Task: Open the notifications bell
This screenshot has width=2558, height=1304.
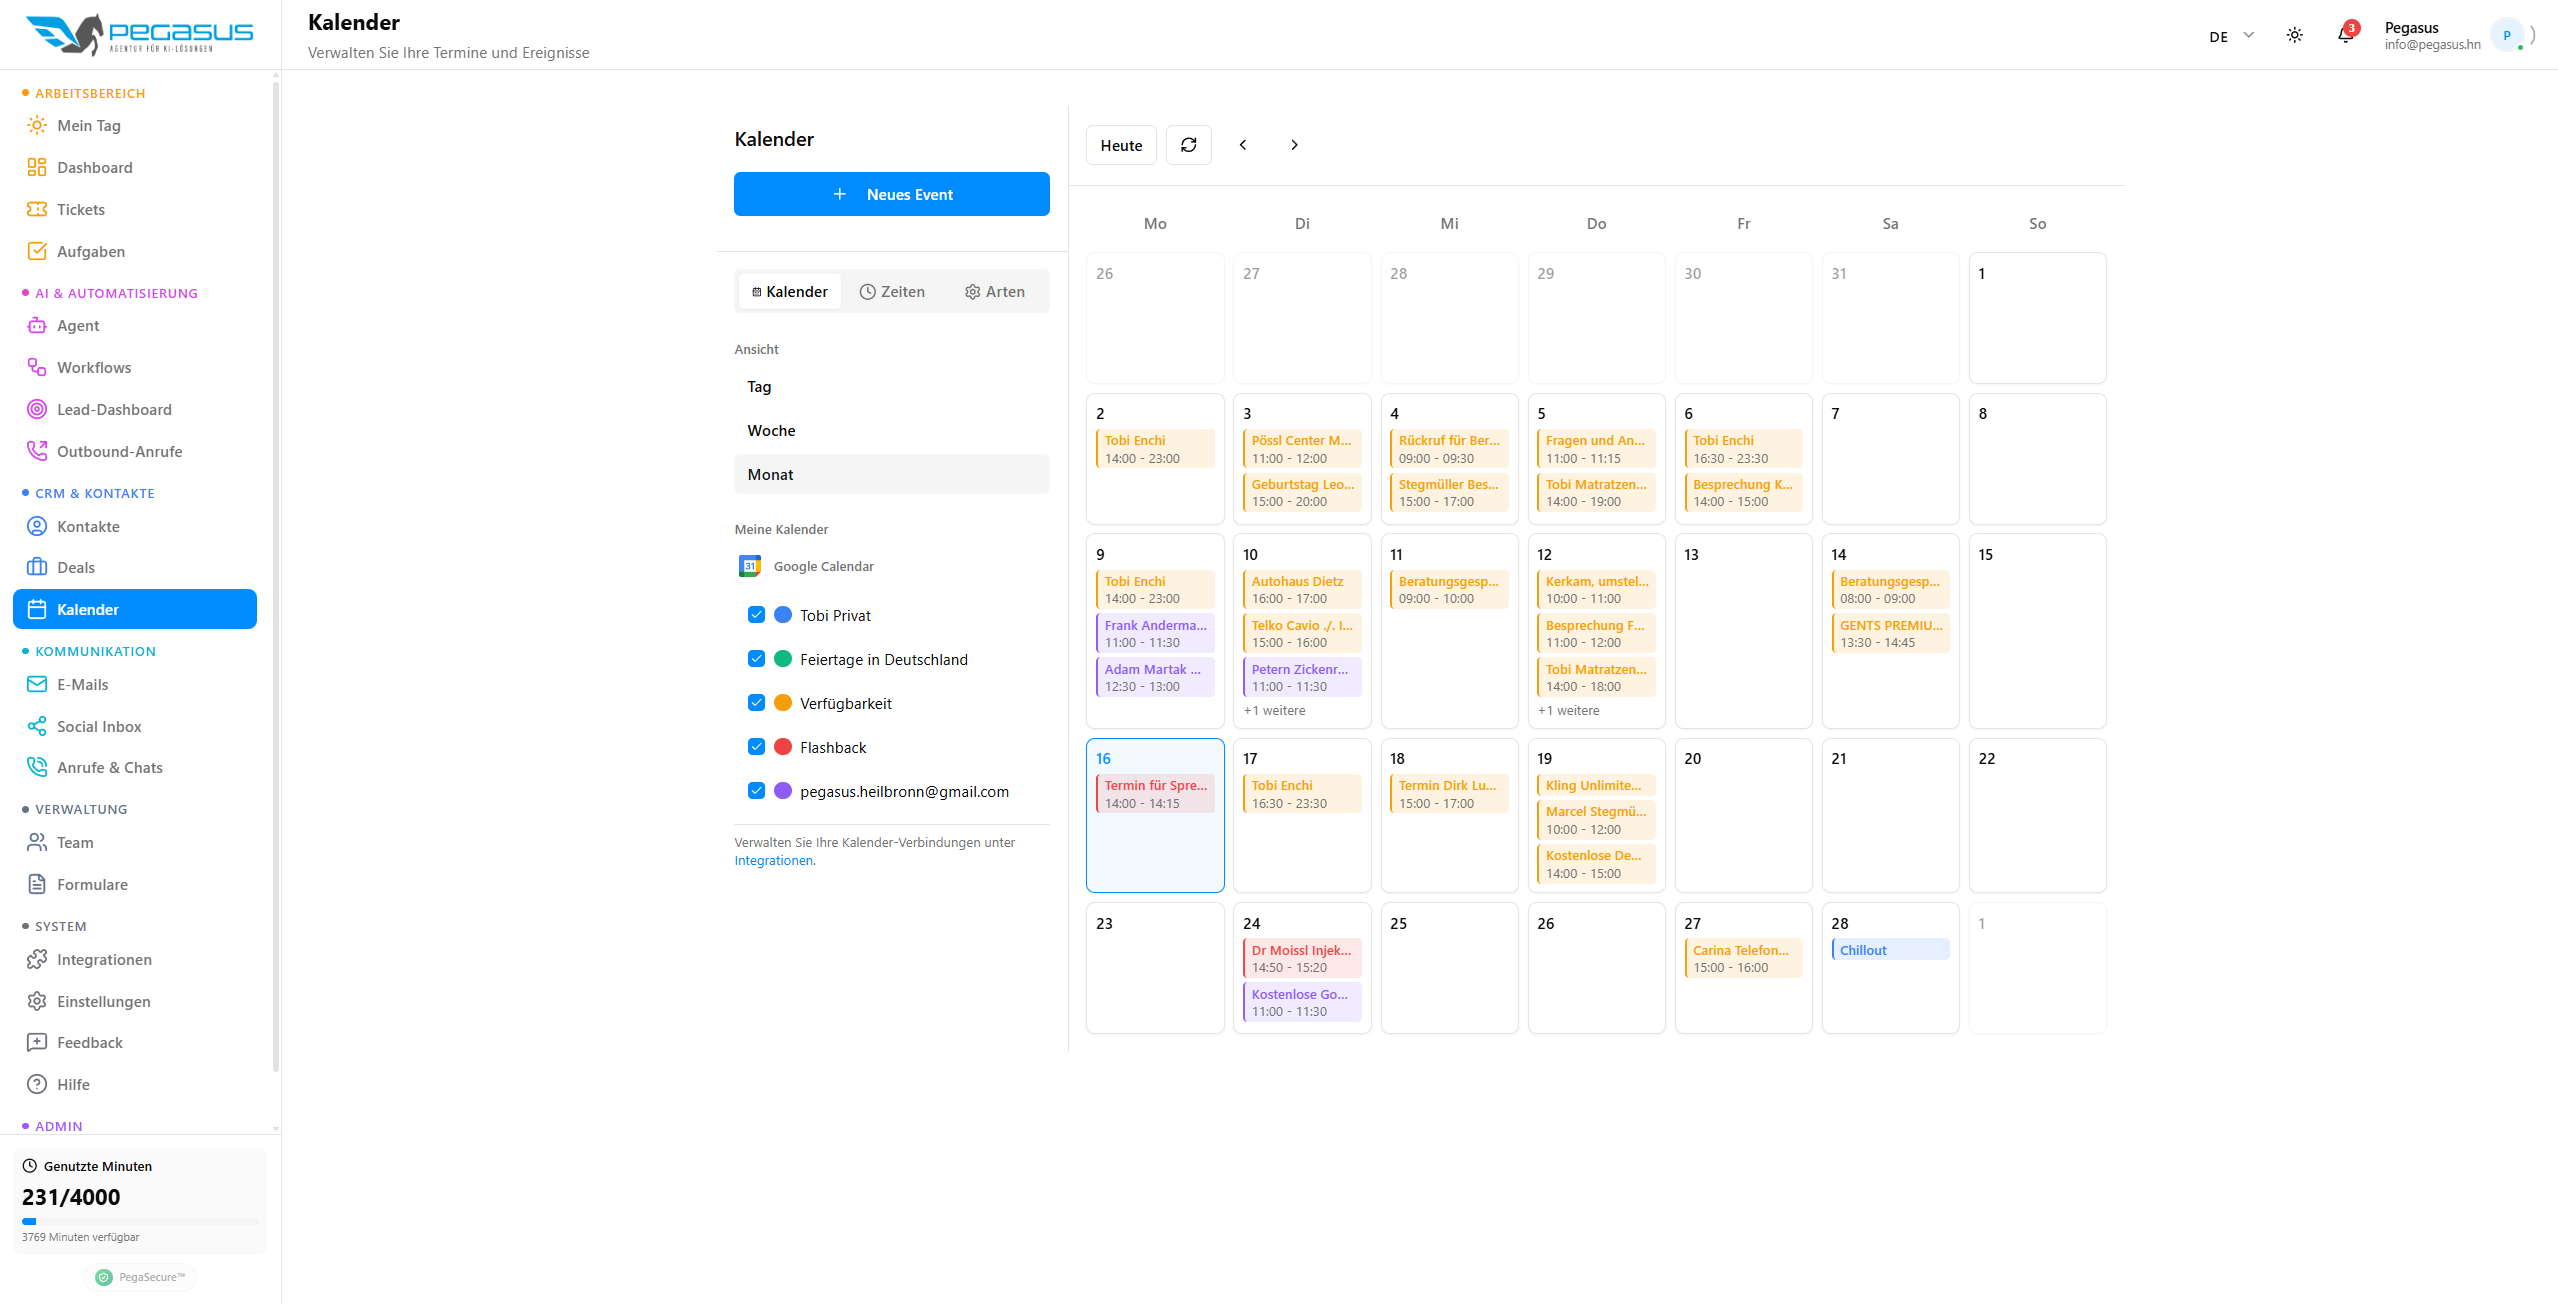Action: click(x=2345, y=36)
